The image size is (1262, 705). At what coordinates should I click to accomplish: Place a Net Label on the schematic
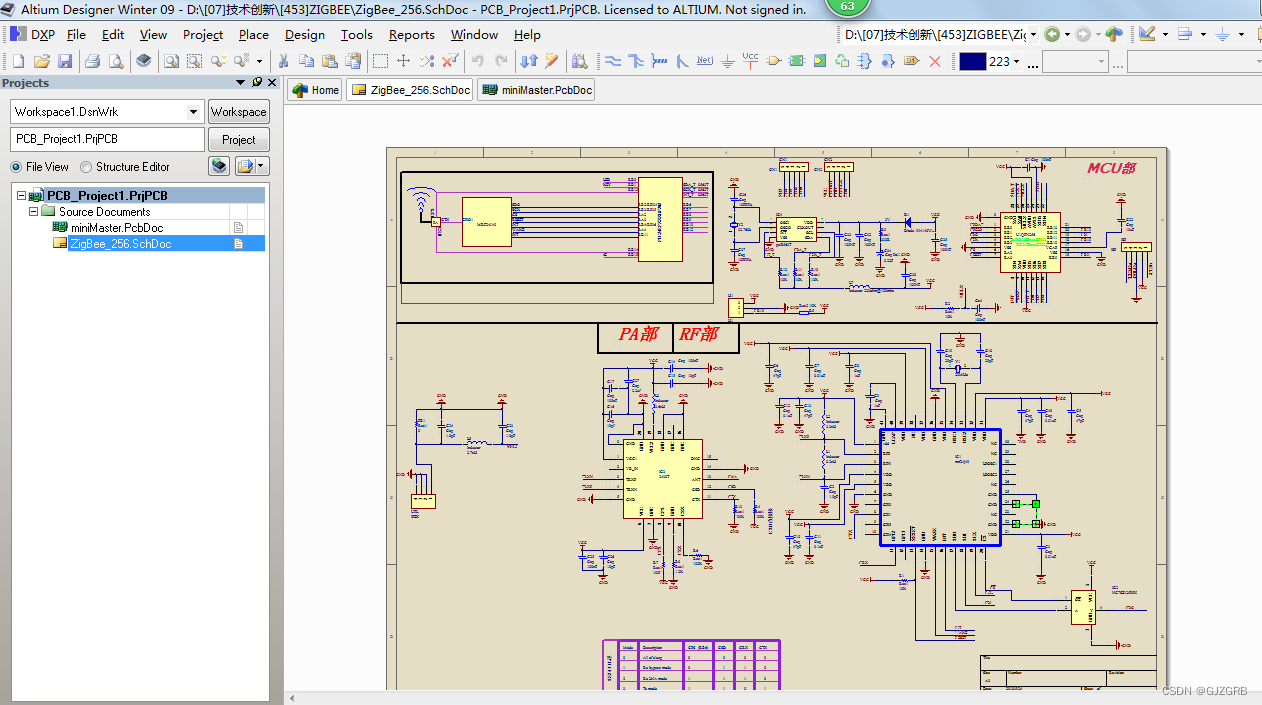pos(705,60)
